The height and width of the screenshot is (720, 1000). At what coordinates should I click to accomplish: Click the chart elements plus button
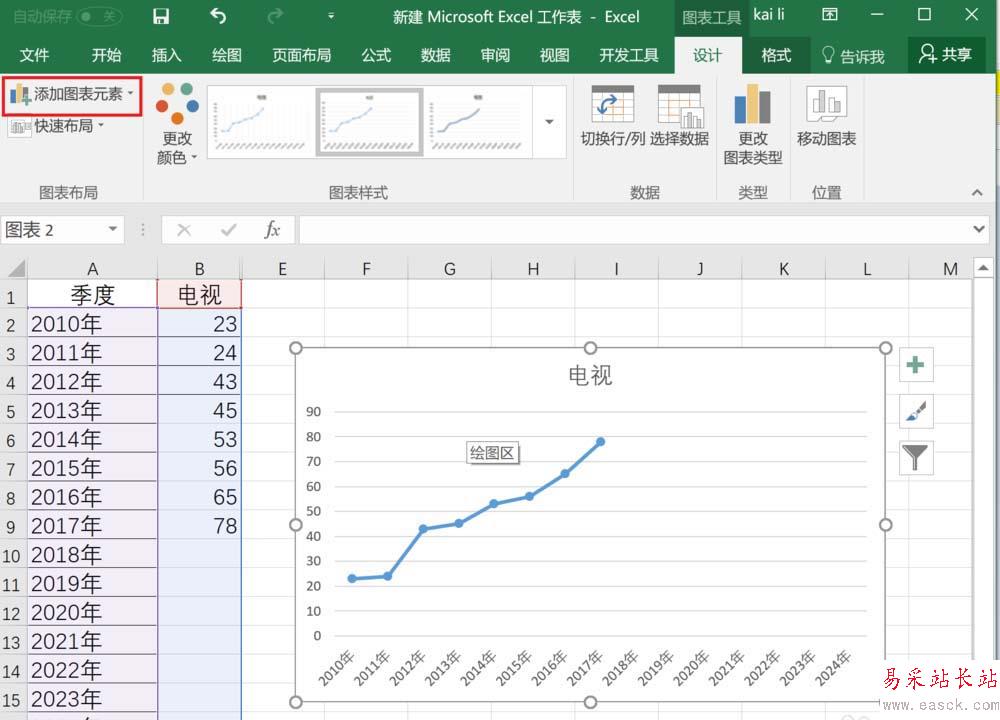[916, 365]
